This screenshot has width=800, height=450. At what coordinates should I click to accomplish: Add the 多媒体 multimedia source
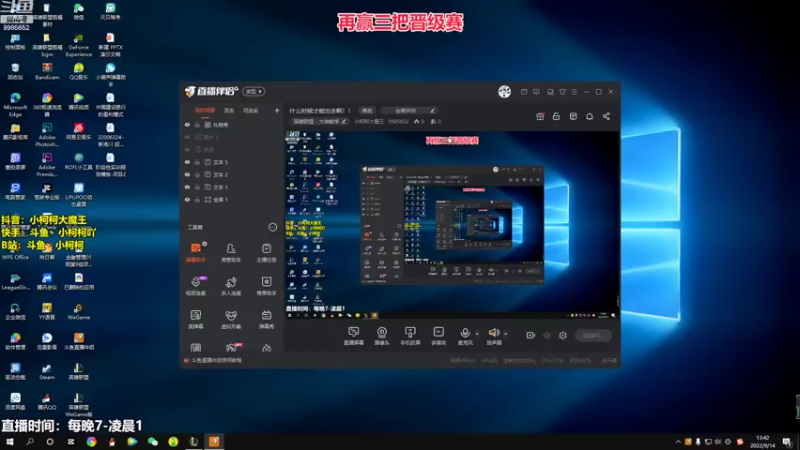pos(439,336)
